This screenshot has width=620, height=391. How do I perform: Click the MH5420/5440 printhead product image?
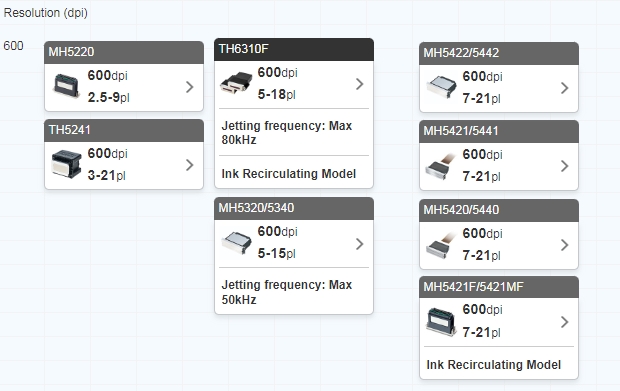[x=440, y=245]
